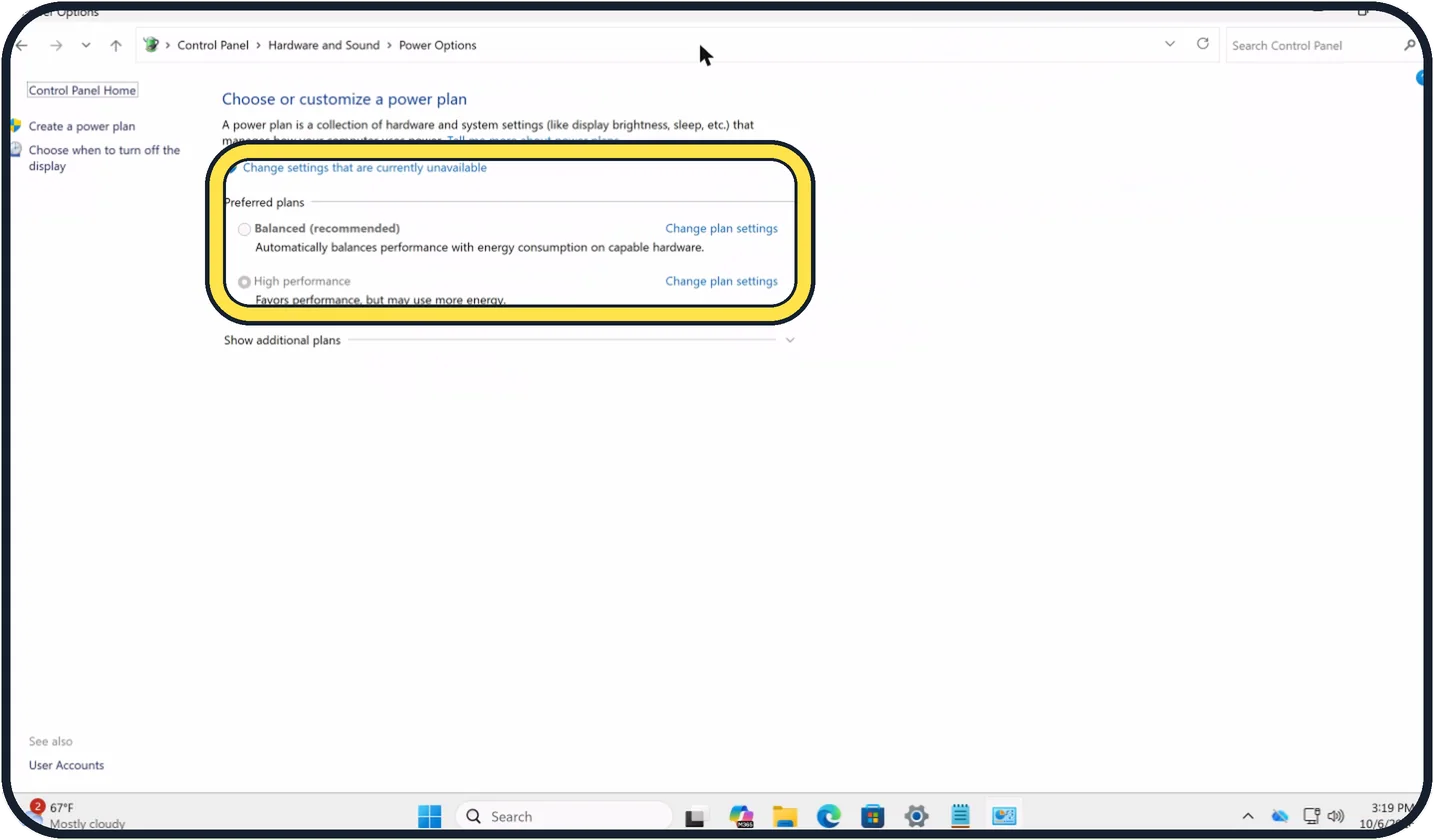Open the Windows Start menu

click(430, 816)
